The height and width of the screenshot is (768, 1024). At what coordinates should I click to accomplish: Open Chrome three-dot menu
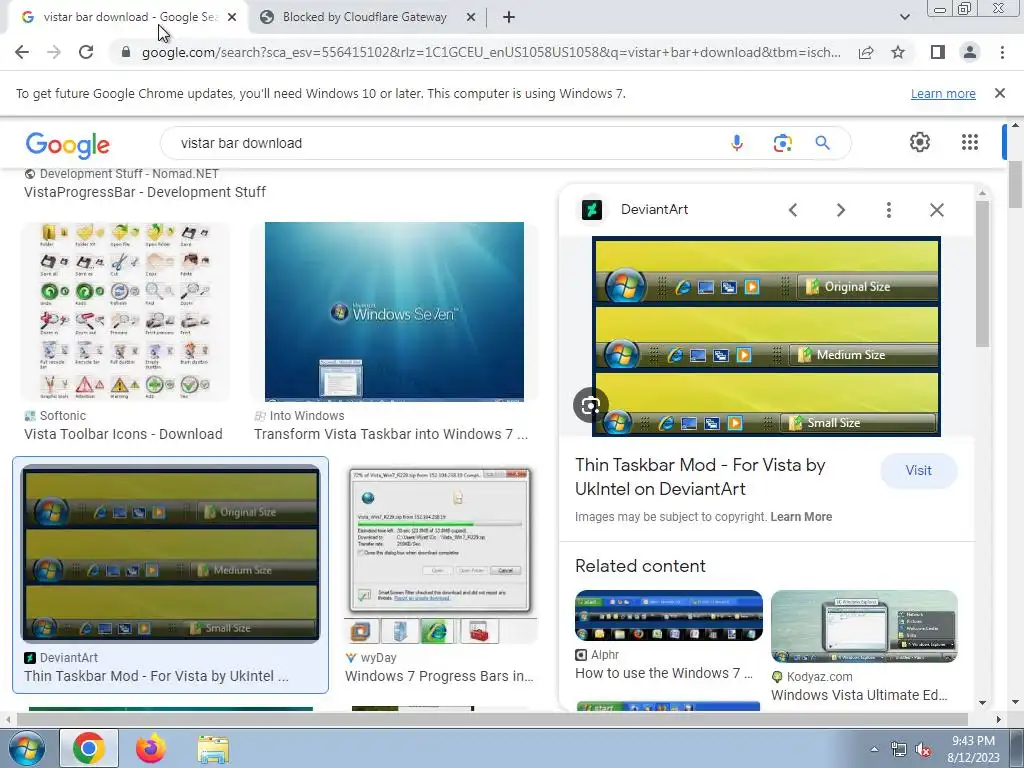1002,52
